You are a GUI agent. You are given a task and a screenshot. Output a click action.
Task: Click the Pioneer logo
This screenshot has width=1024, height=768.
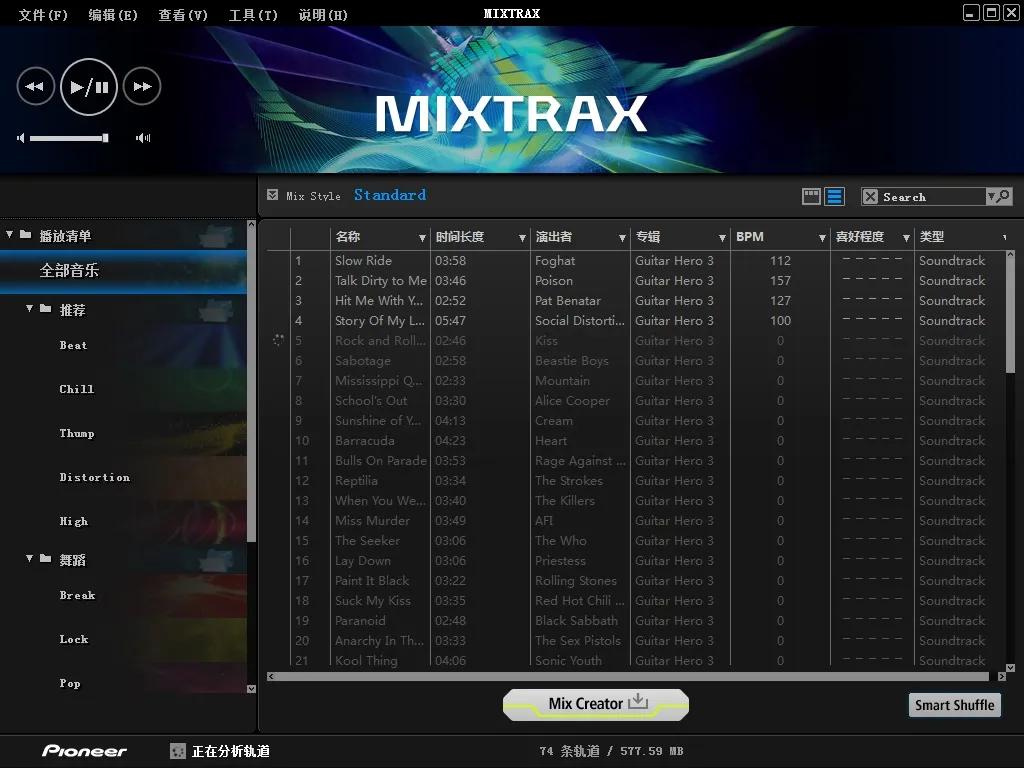click(x=84, y=751)
